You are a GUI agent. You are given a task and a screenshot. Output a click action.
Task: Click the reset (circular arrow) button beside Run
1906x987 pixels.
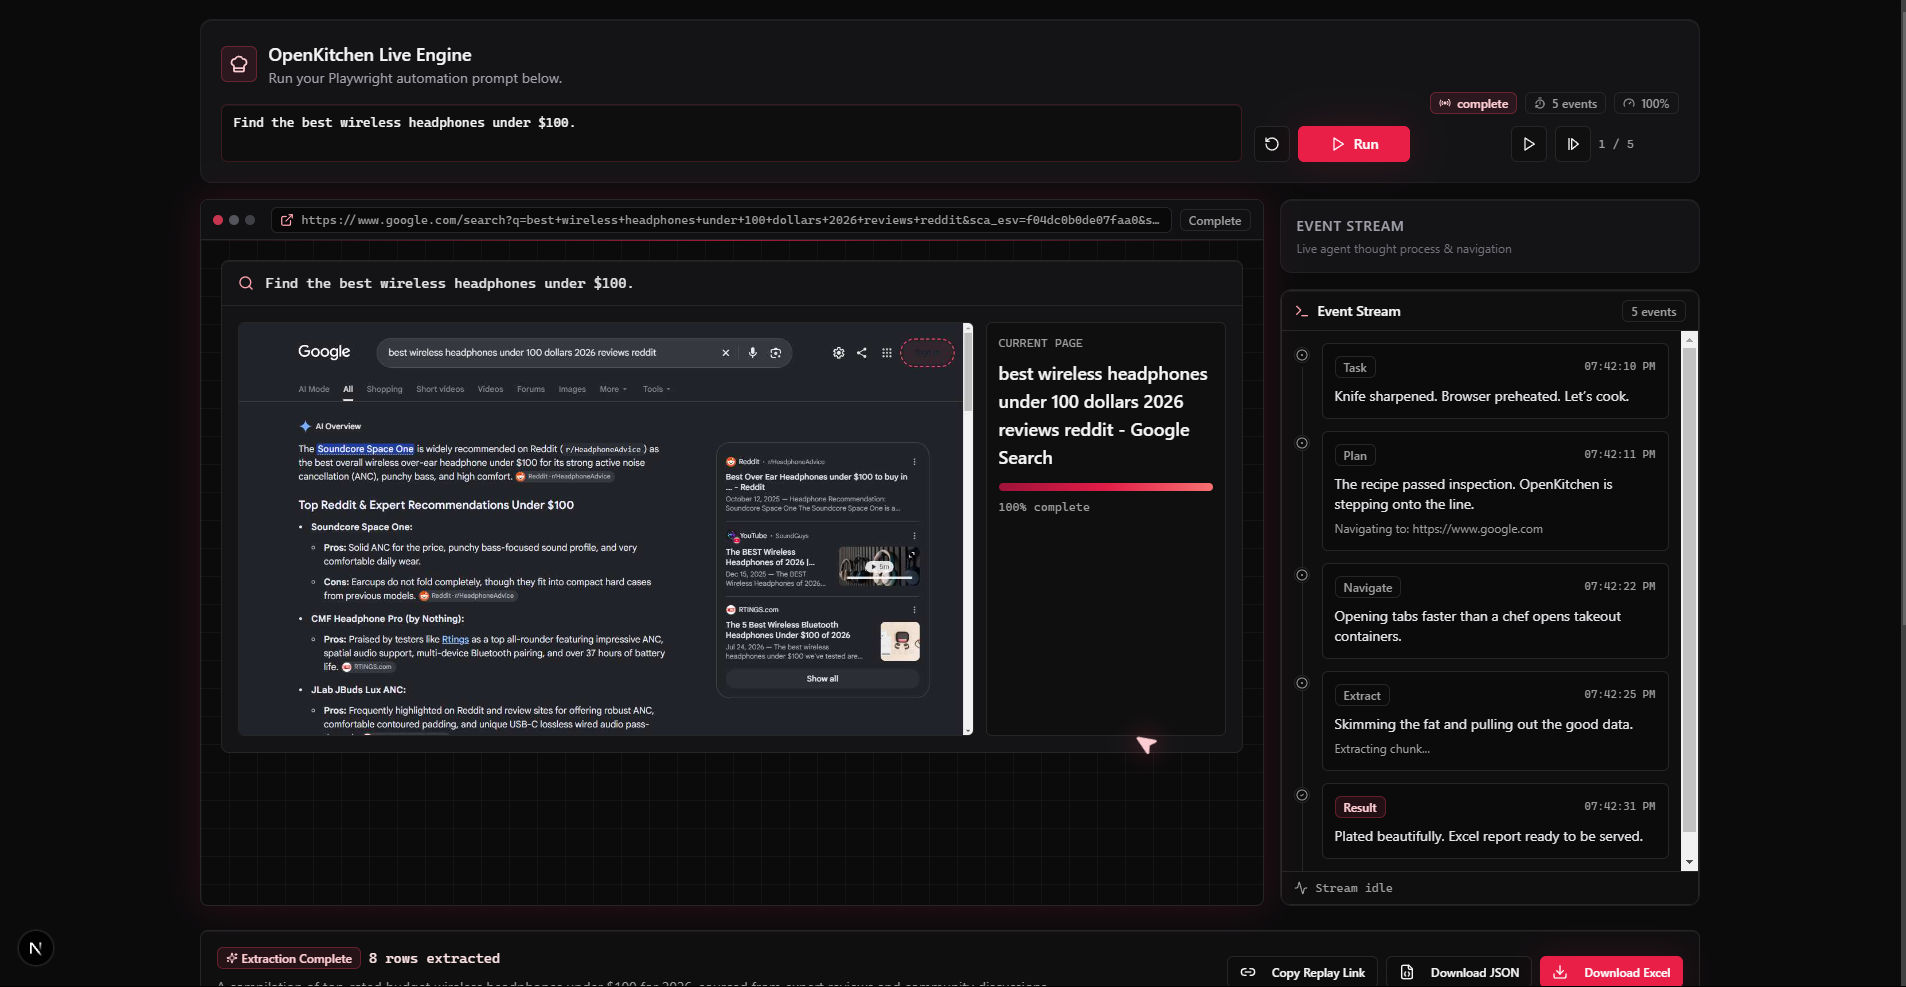pos(1271,144)
